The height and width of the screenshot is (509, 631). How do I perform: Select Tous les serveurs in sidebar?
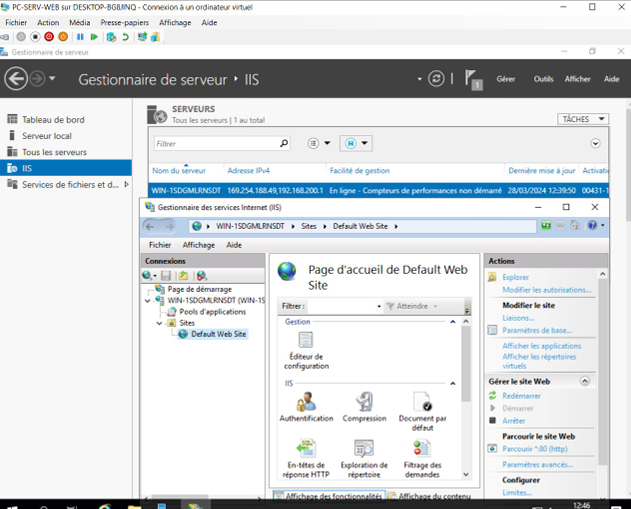(54, 152)
